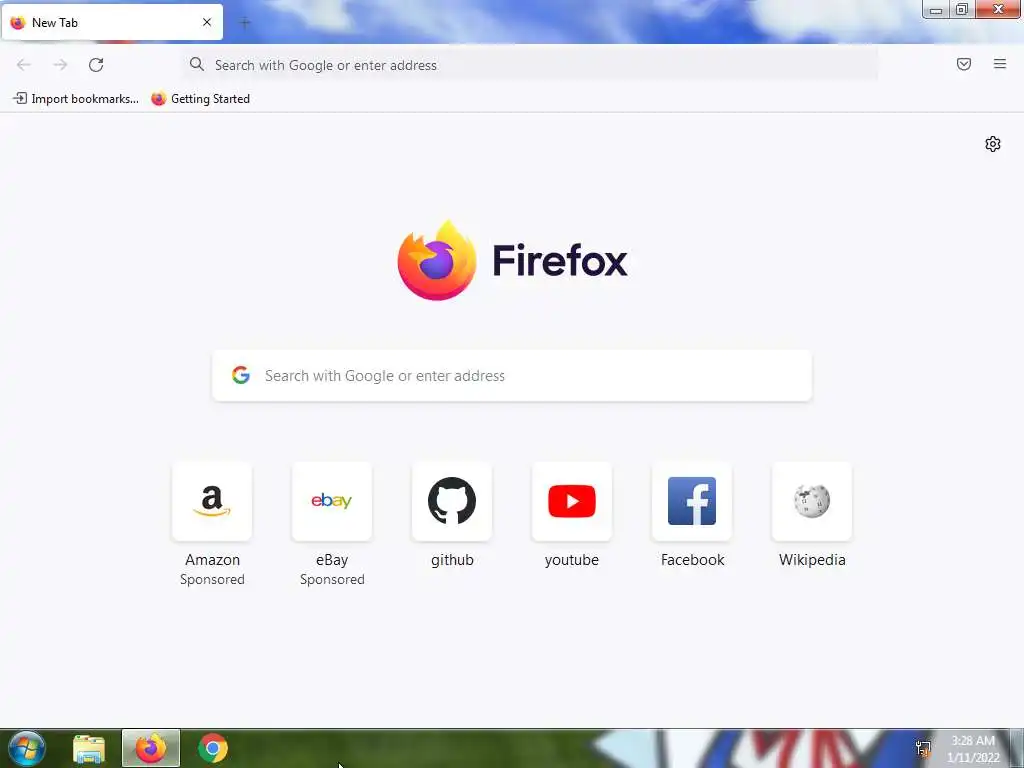Restore down the Firefox window
The height and width of the screenshot is (768, 1024).
[x=962, y=9]
